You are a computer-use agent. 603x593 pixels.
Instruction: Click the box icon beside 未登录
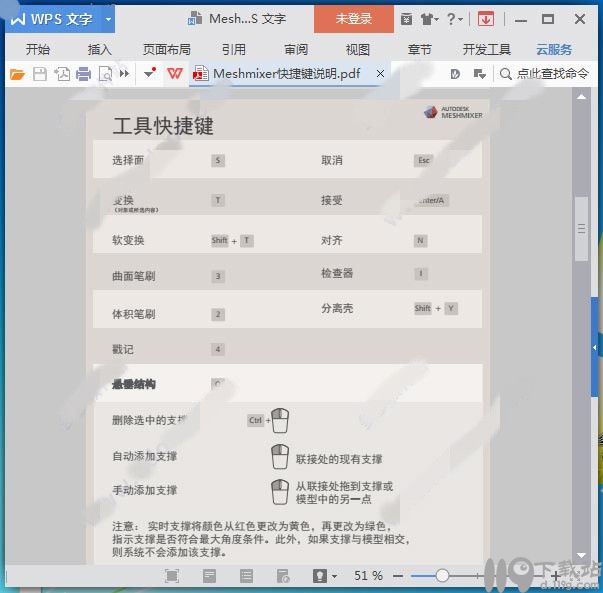[x=406, y=19]
